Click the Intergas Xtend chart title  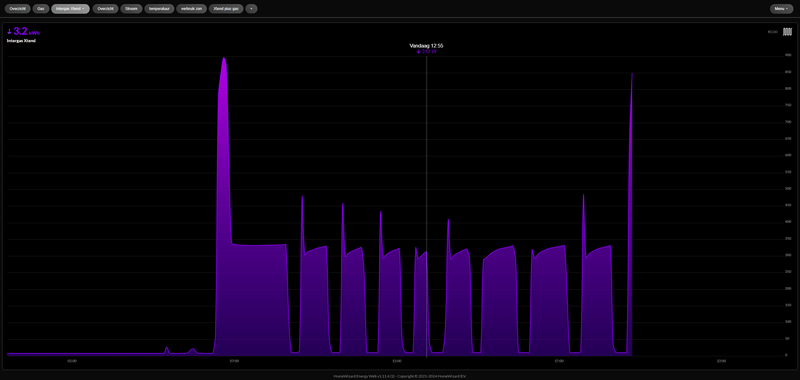pos(21,40)
